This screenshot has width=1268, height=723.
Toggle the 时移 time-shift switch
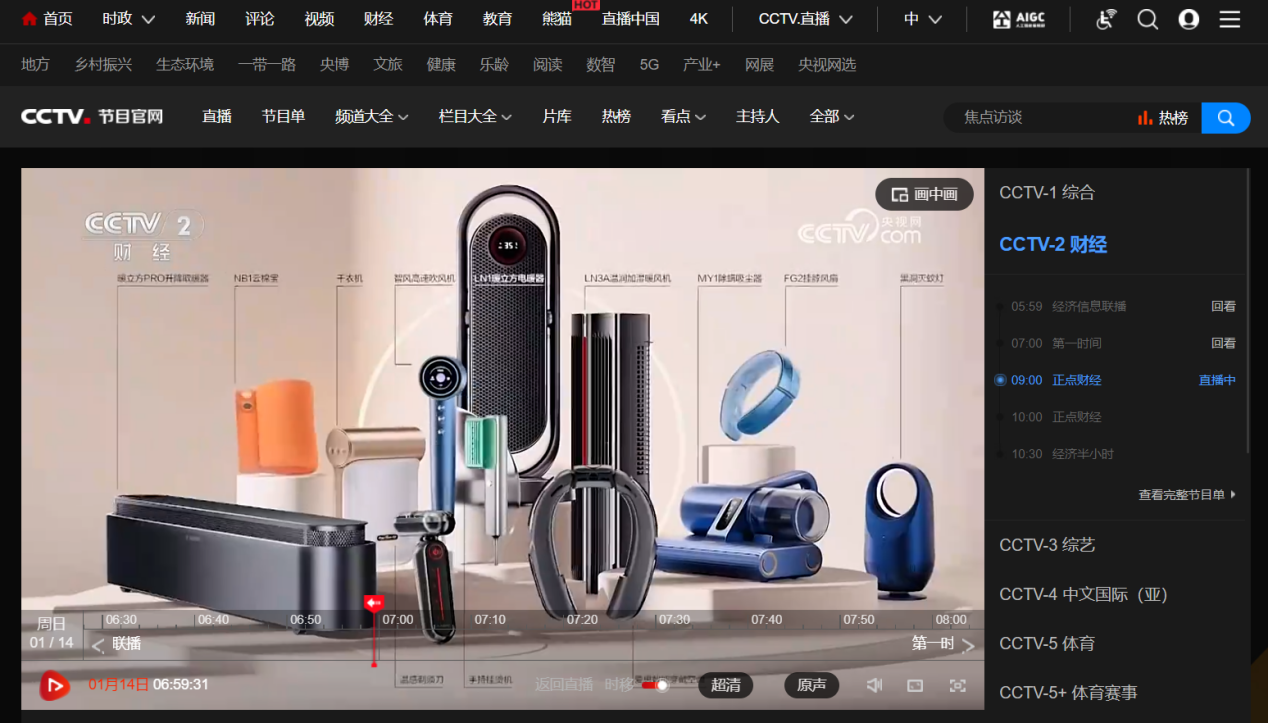(x=655, y=685)
